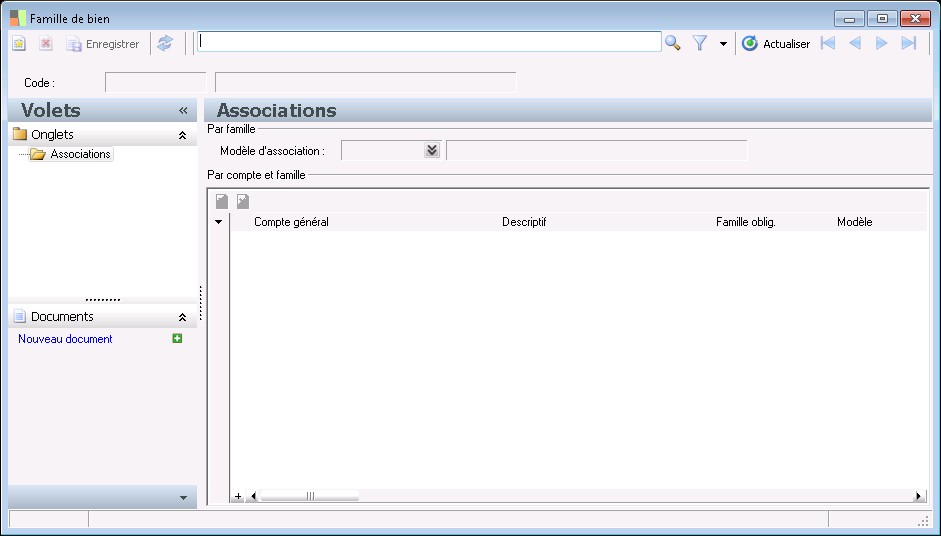Click the Actualiser button
Viewport: 941px width, 536px height.
tap(775, 44)
